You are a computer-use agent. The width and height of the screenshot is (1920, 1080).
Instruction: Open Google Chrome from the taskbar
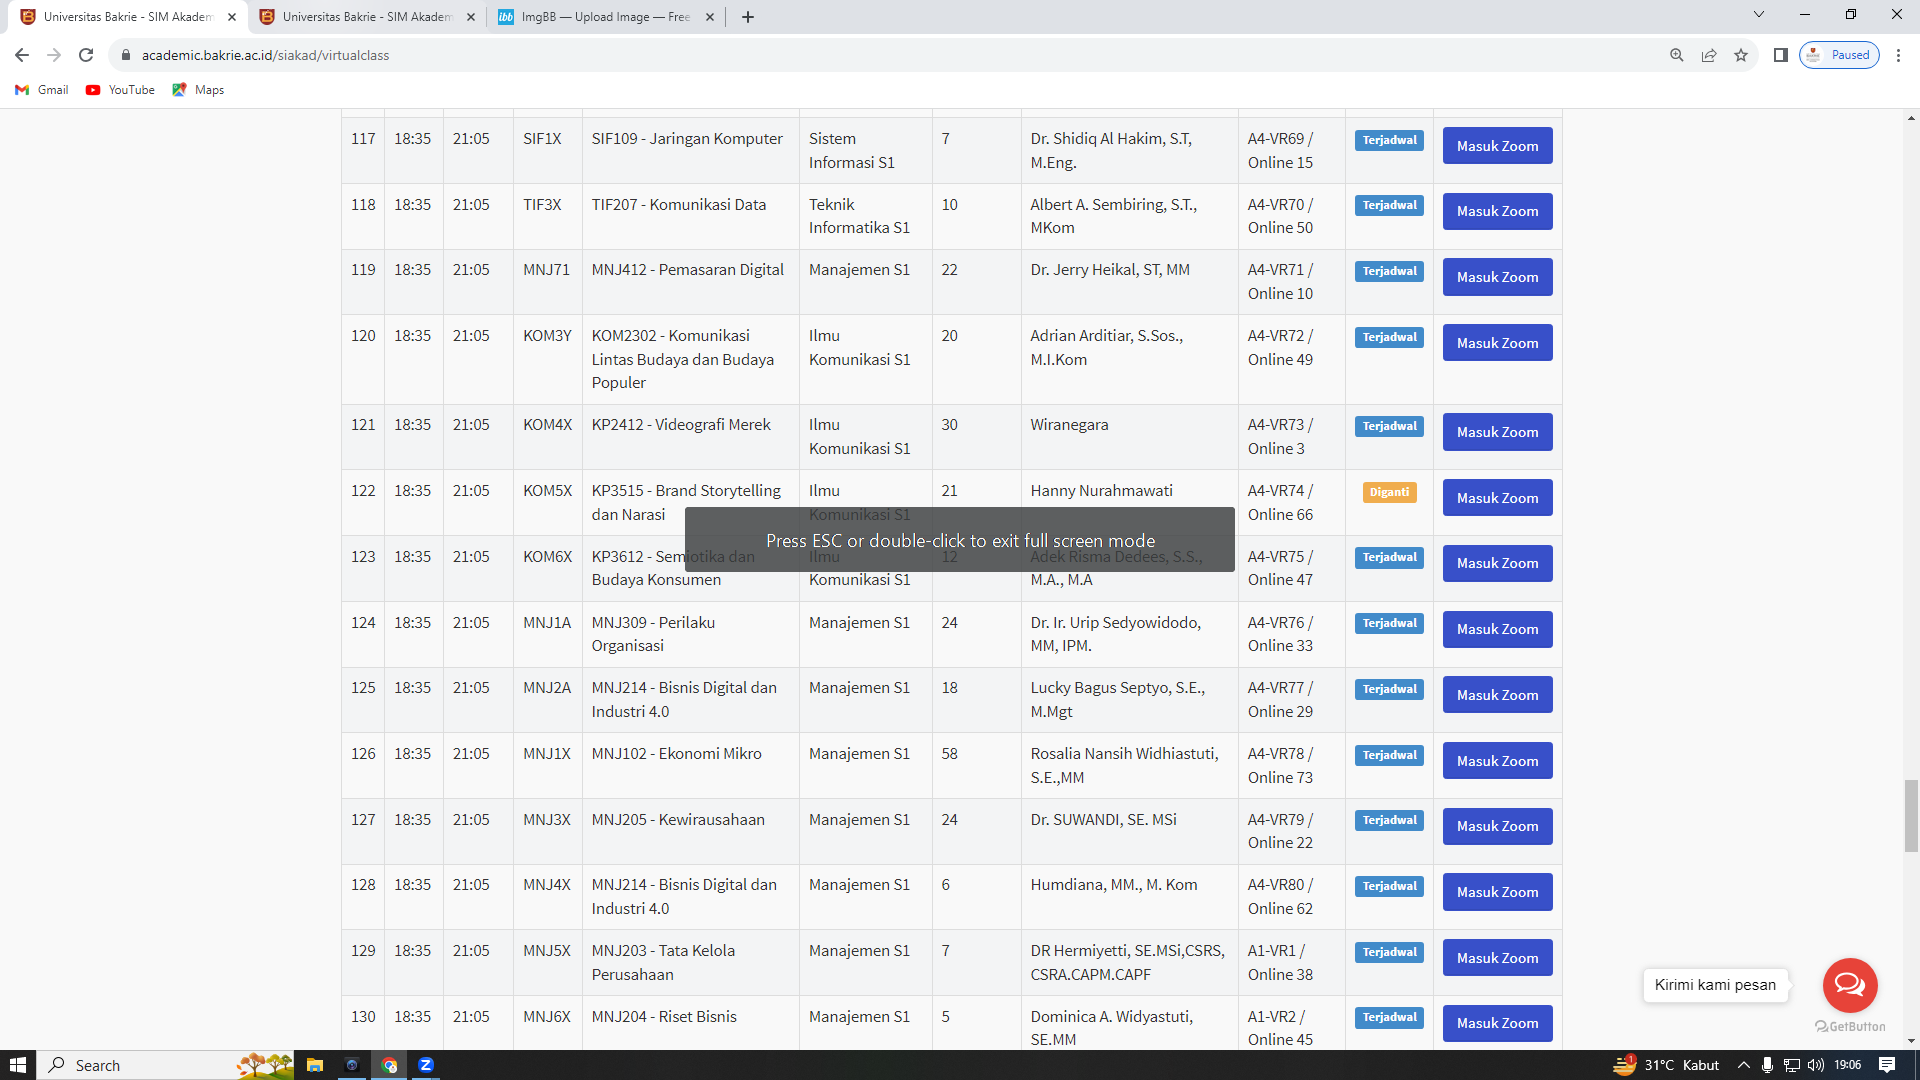[x=389, y=1065]
